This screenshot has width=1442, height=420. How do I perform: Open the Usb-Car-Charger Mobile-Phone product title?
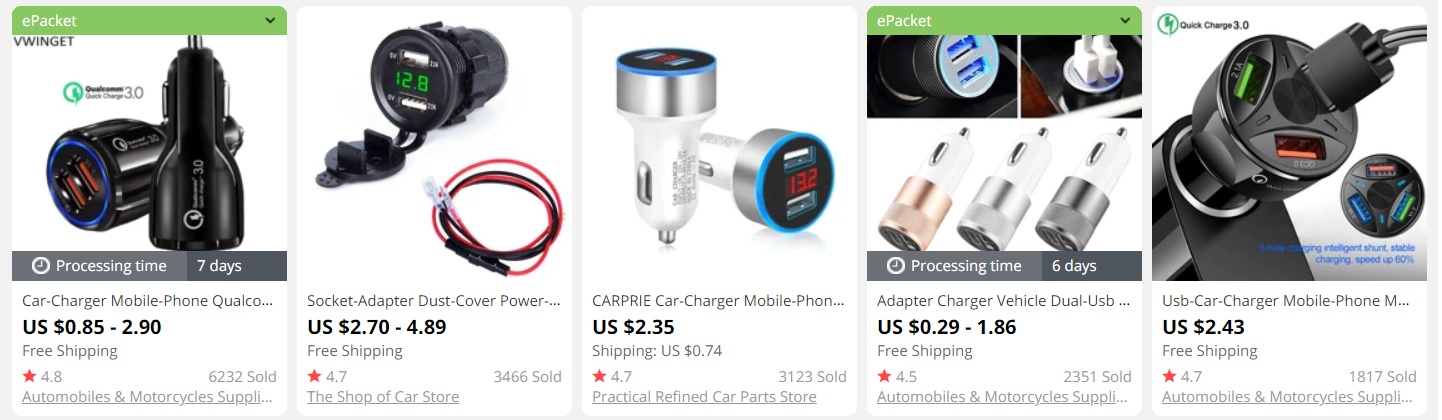click(1288, 300)
